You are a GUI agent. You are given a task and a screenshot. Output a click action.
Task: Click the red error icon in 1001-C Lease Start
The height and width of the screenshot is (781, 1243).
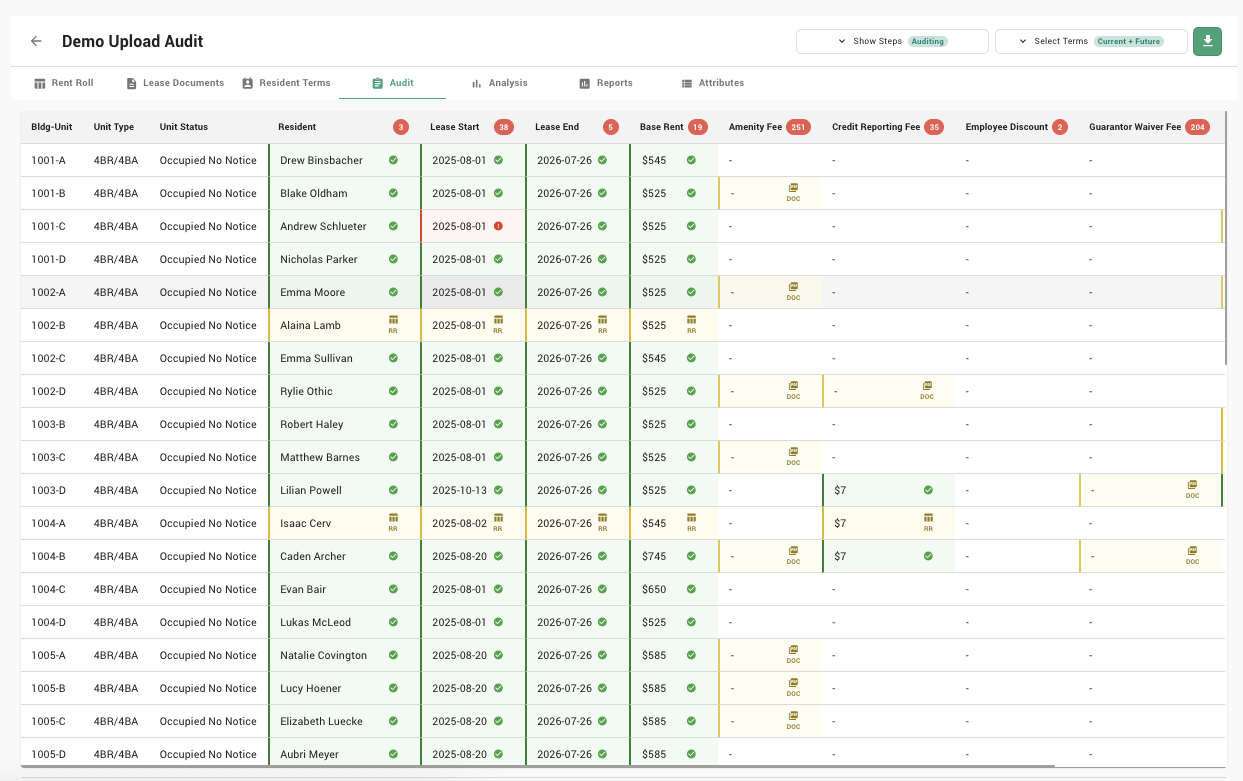[x=498, y=226]
